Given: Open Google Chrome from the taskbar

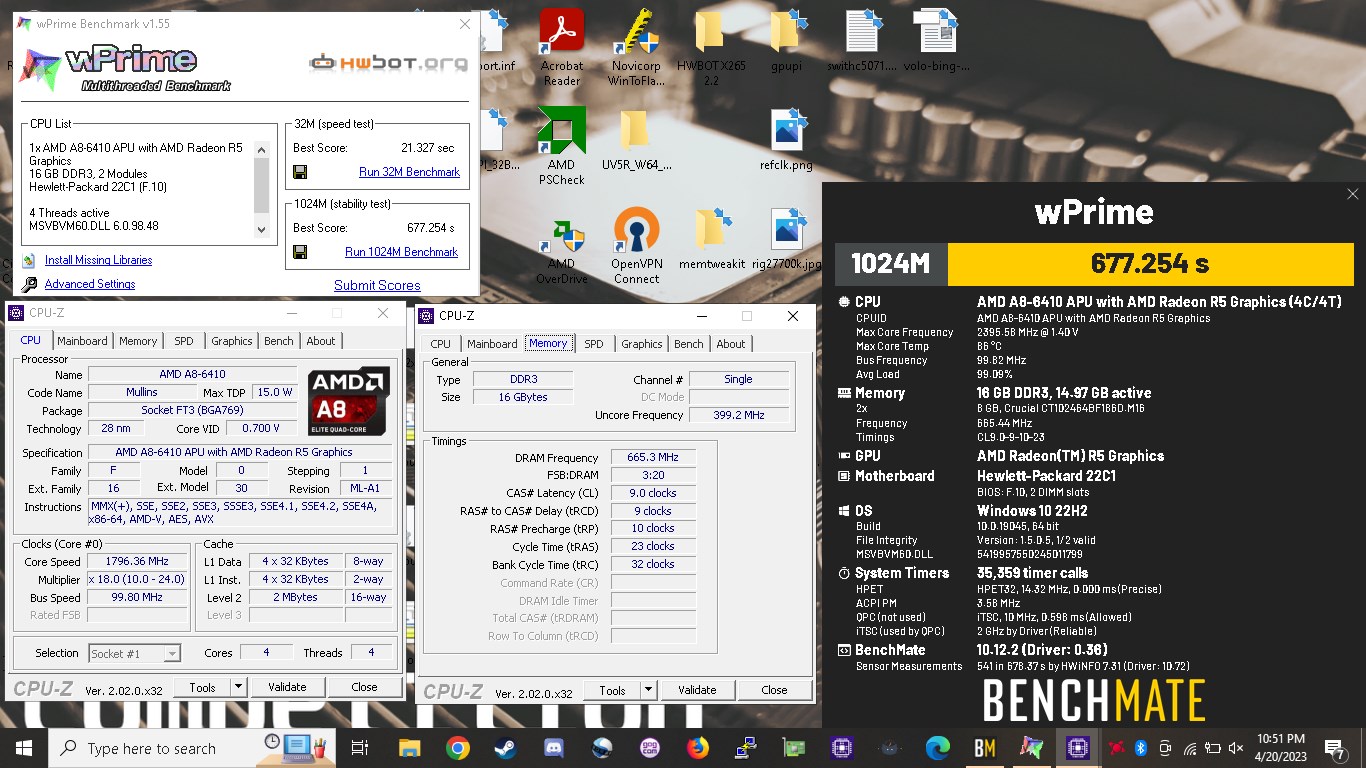Looking at the screenshot, I should pyautogui.click(x=458, y=748).
